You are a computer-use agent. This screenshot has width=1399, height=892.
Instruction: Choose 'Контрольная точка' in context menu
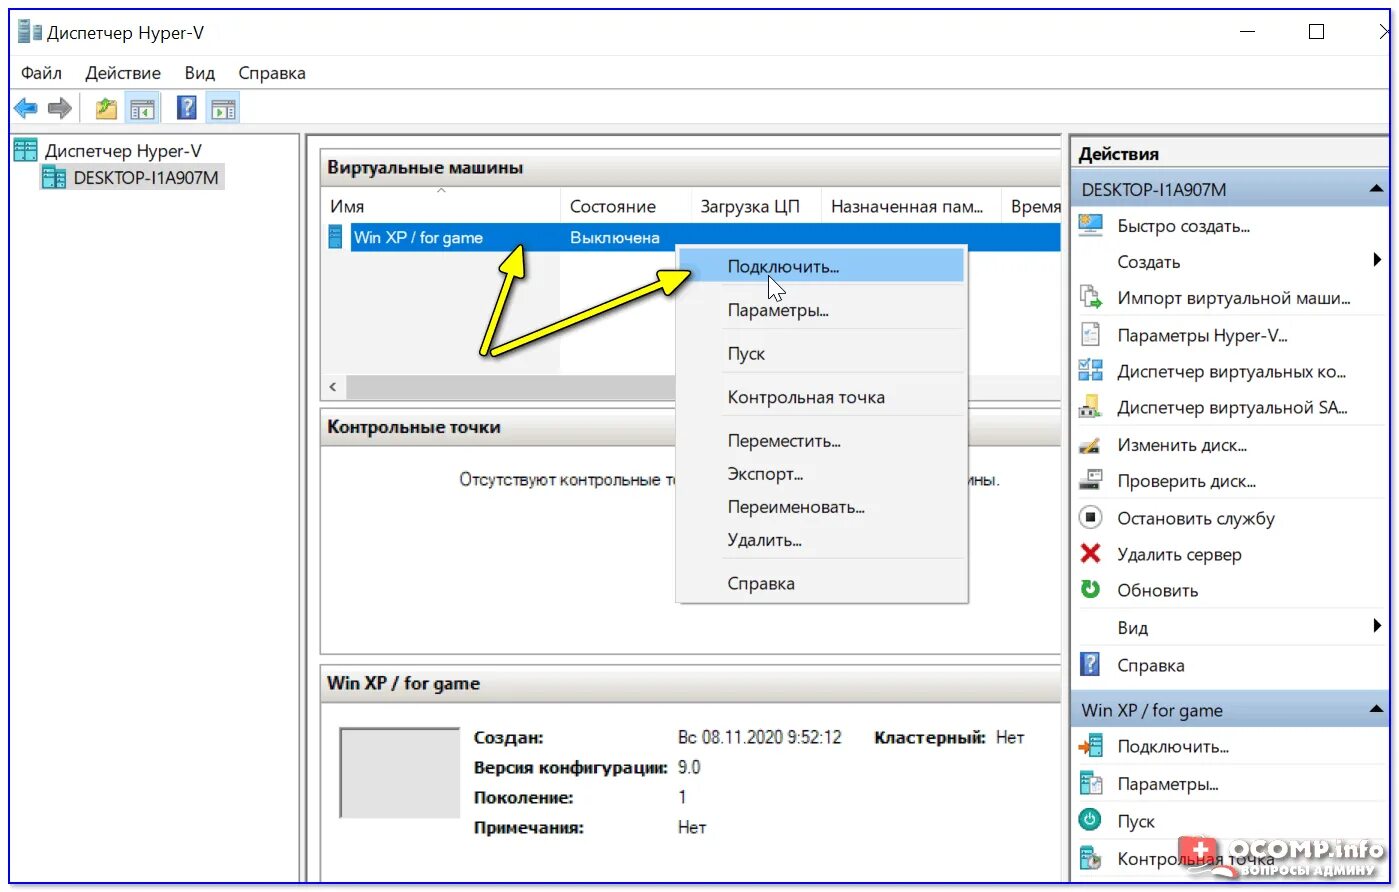coord(821,397)
